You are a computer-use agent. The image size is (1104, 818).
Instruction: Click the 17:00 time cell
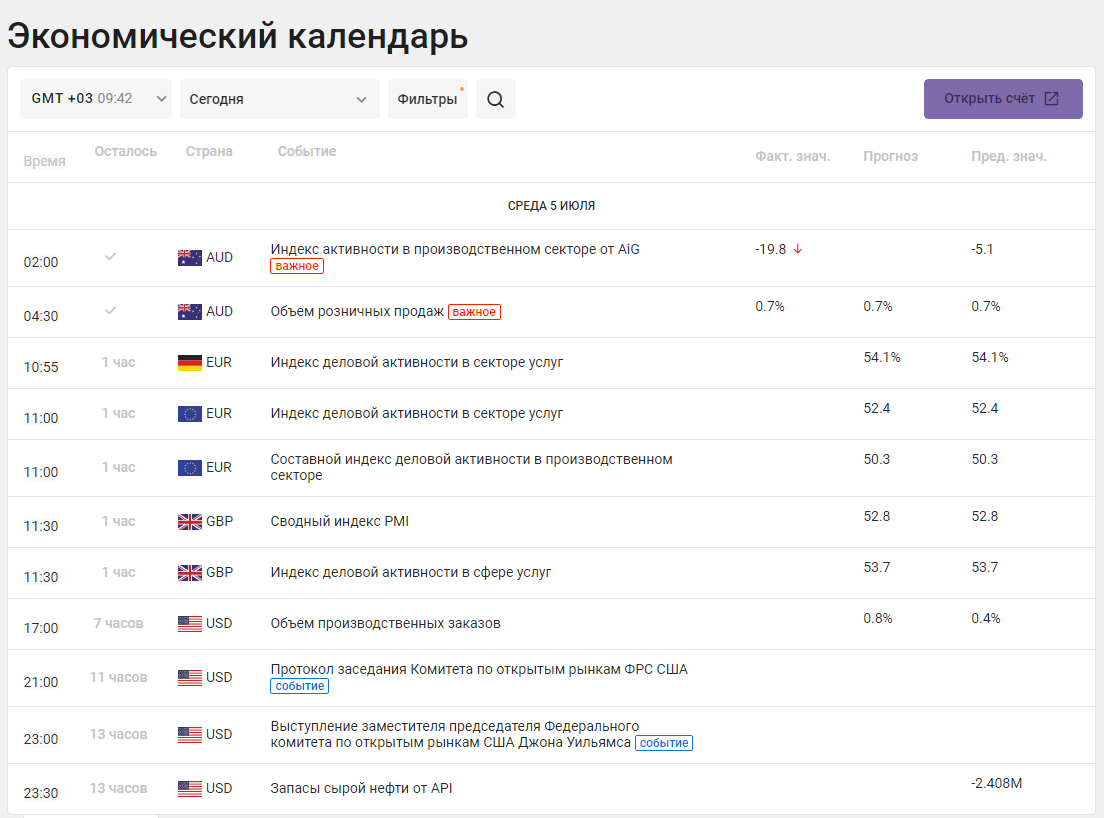point(41,628)
